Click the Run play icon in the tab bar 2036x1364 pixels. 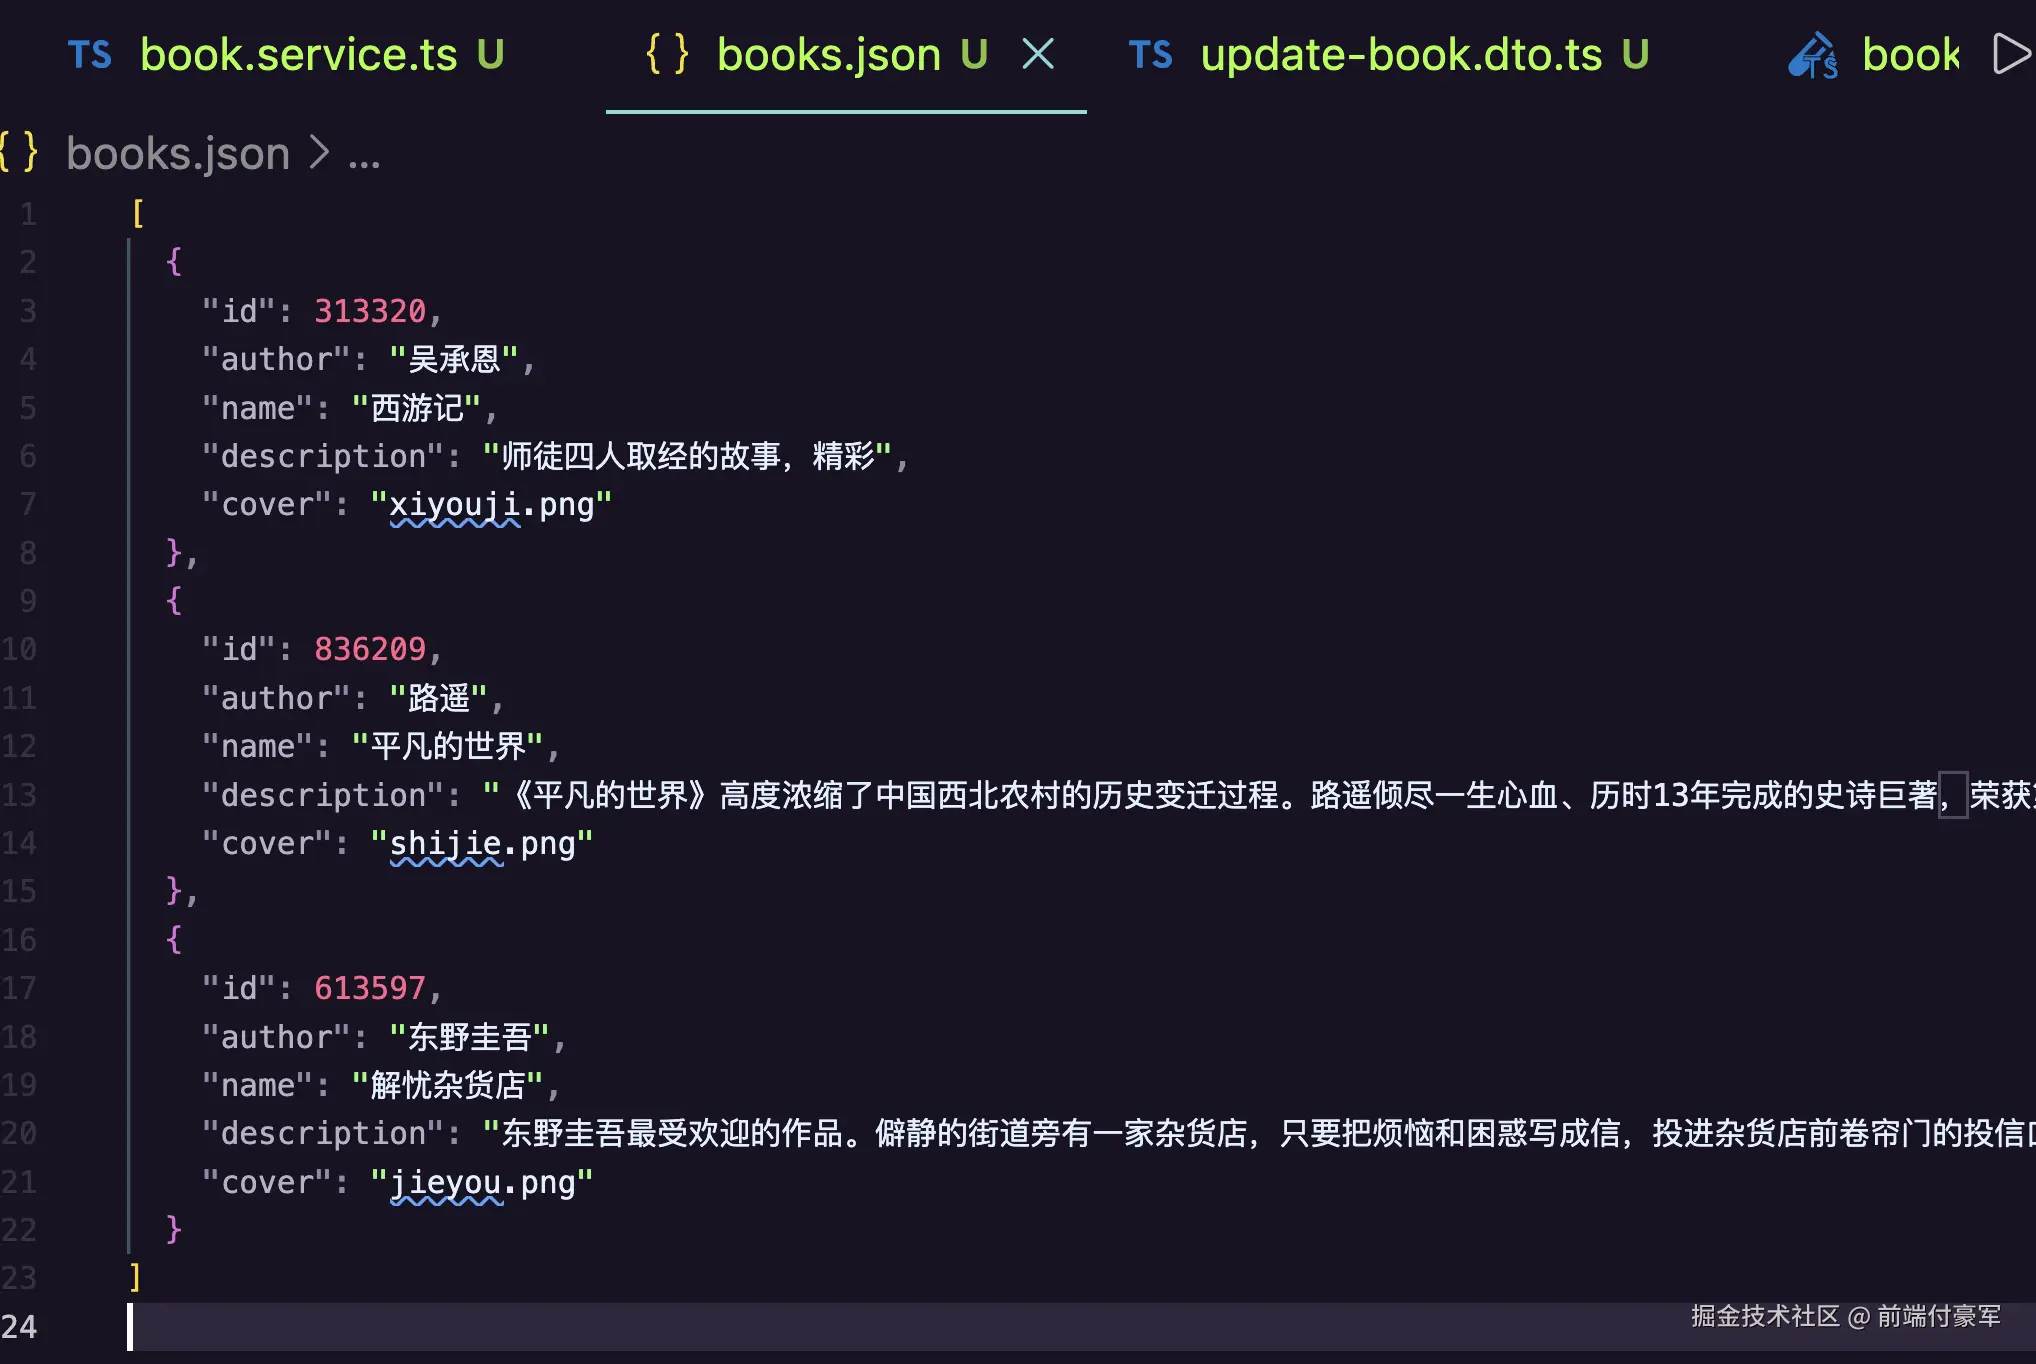tap(2012, 54)
